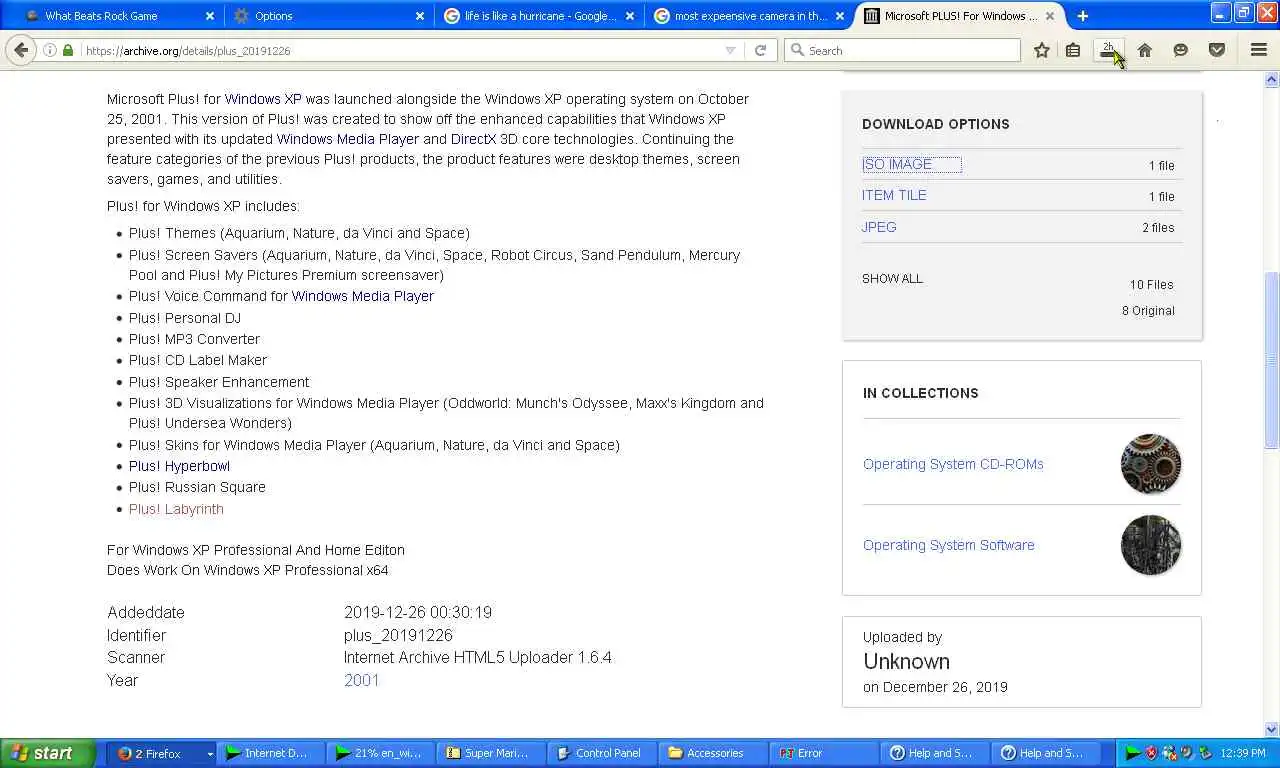Show site information via the info icon

coord(49,50)
